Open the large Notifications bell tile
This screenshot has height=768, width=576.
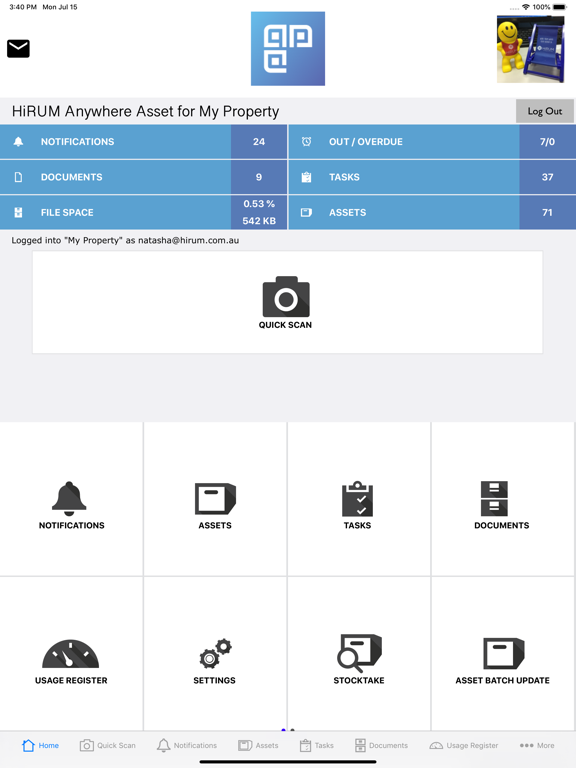[x=72, y=499]
